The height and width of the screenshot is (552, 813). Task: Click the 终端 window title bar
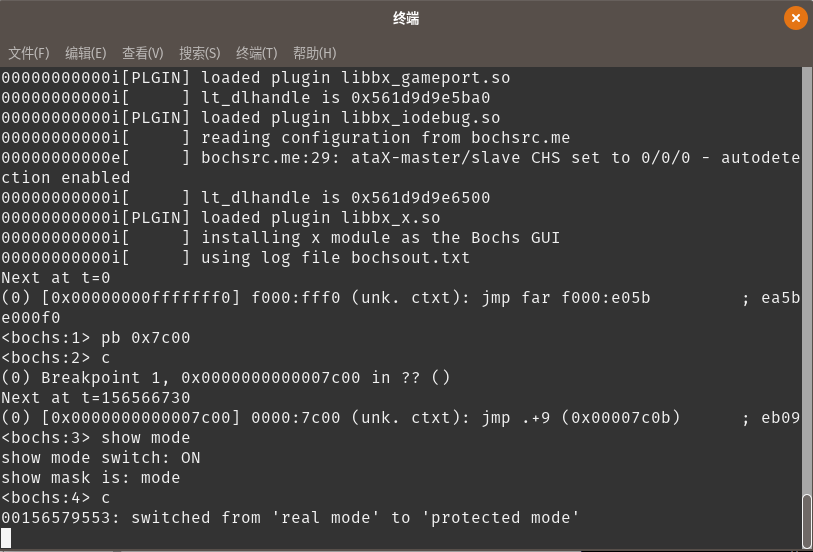(x=406, y=18)
